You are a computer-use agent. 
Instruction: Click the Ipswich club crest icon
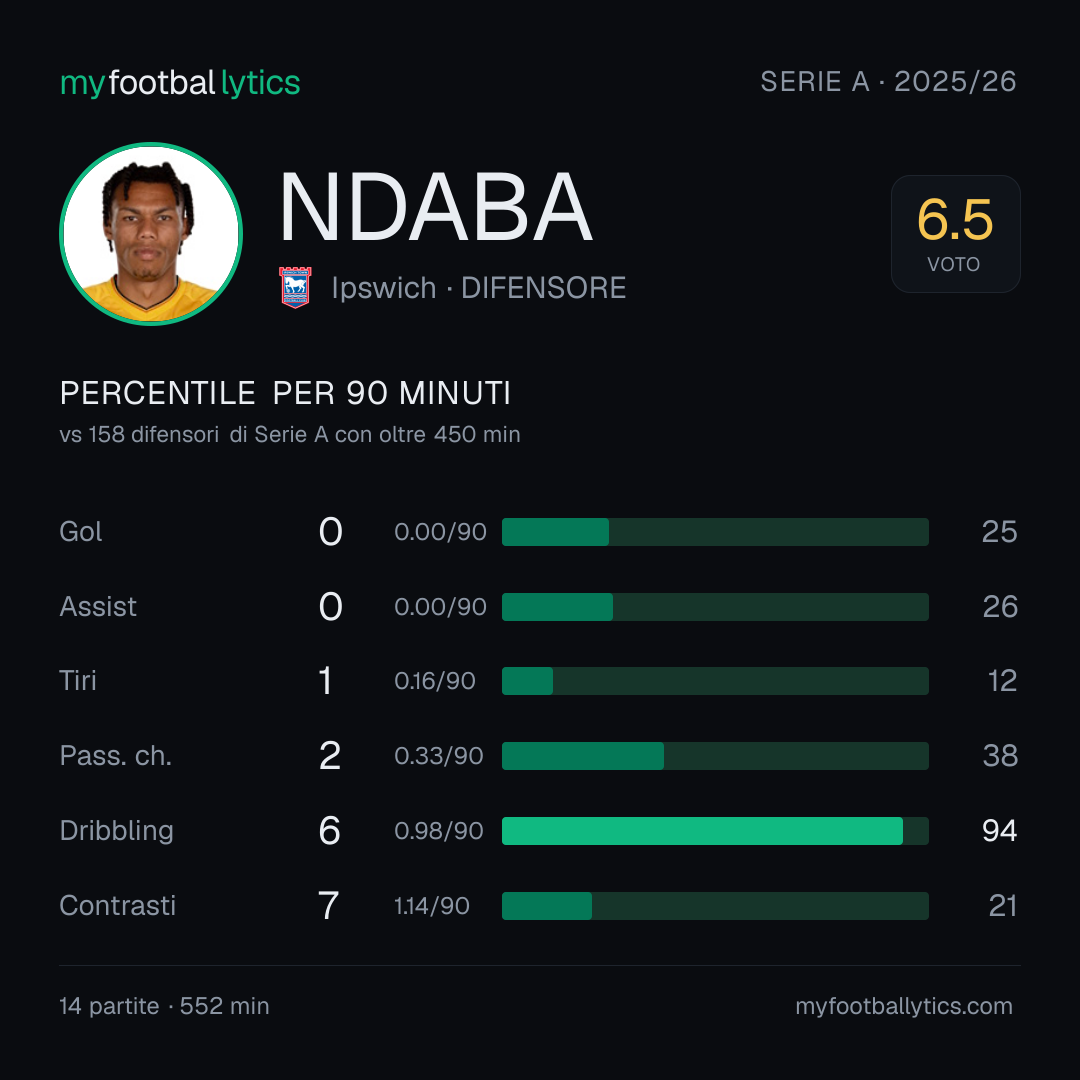(x=295, y=287)
